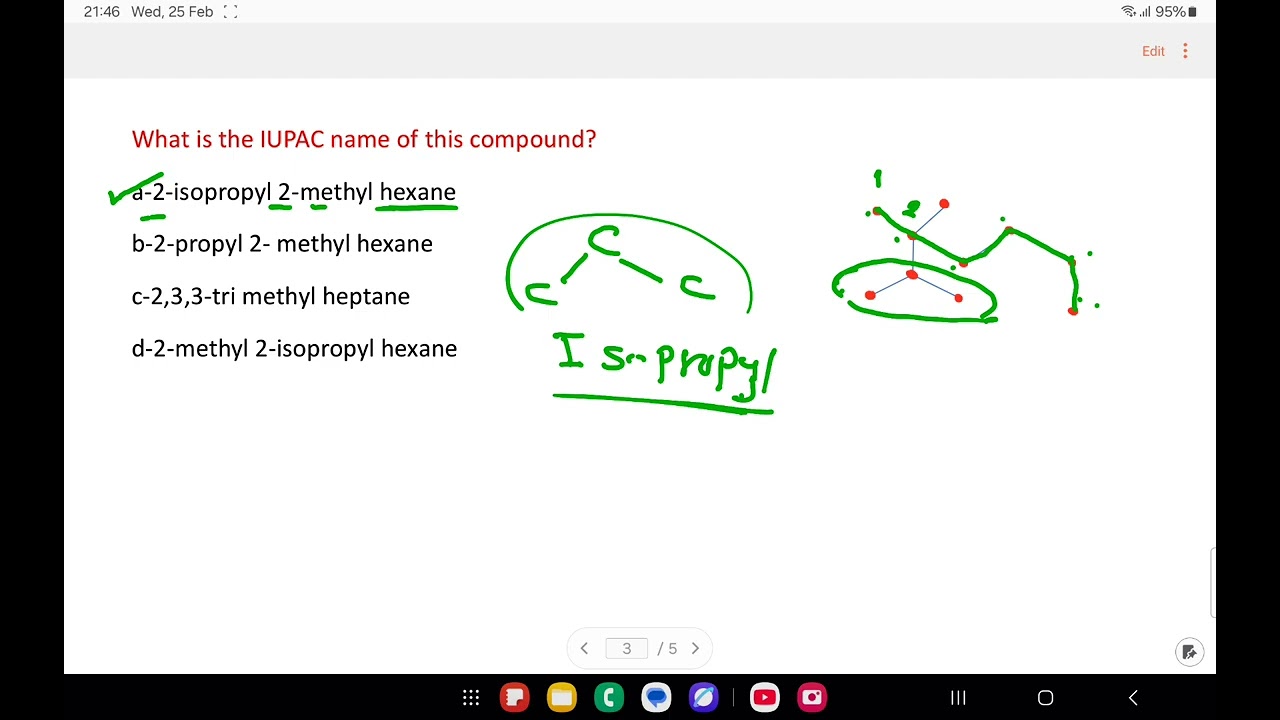Tap the recent apps navigation button
This screenshot has height=720, width=1280.
[x=958, y=698]
